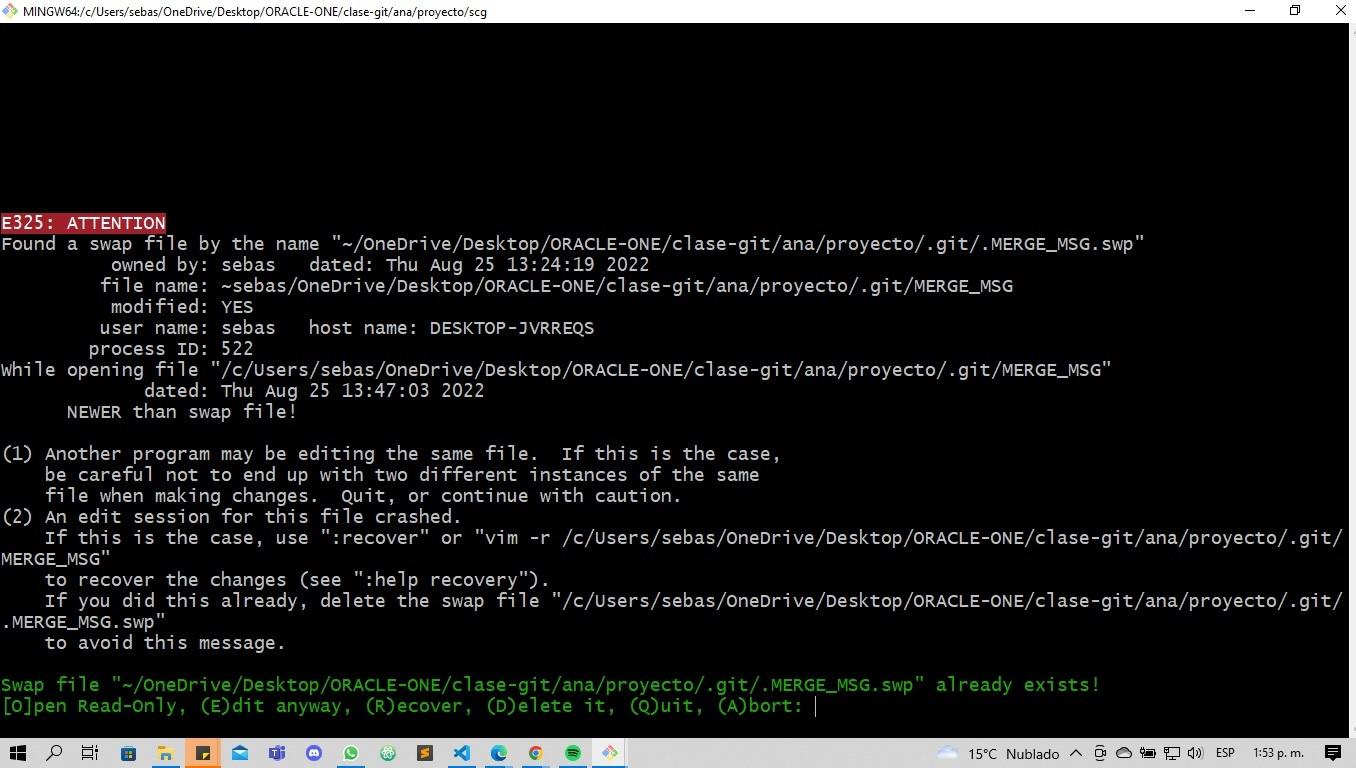Click the "process ID: 522" line
Viewport: 1356px width, 768px height.
(170, 349)
